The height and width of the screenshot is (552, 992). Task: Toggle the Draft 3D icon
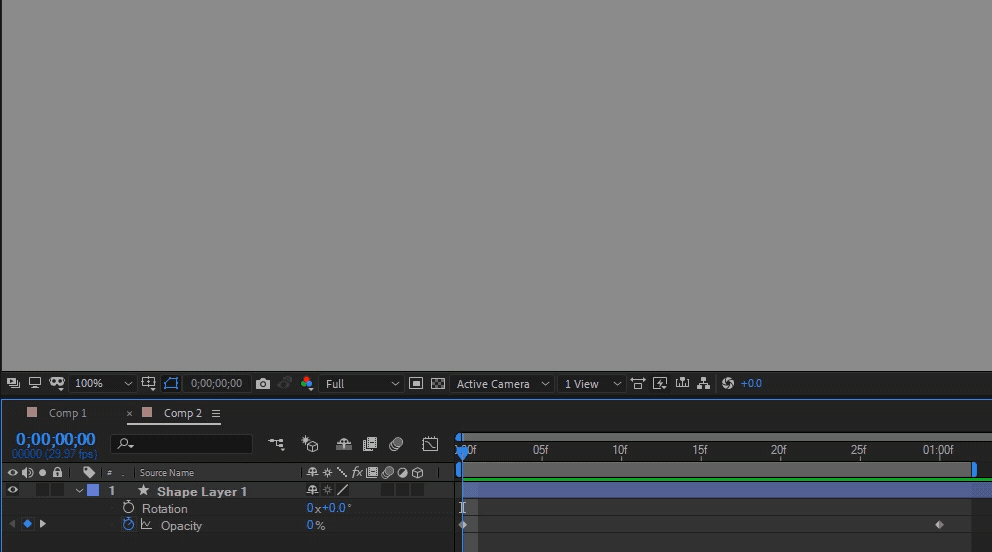coord(309,444)
